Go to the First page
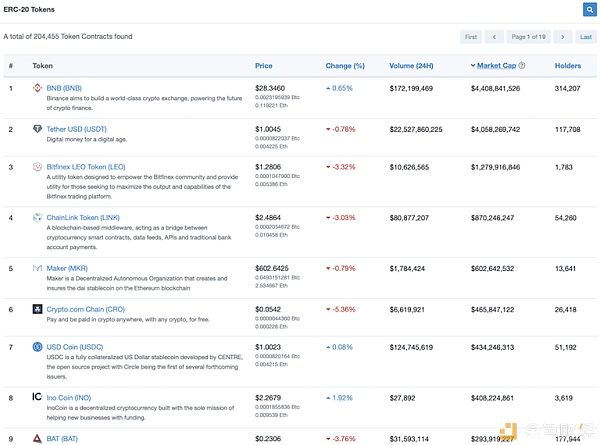The height and width of the screenshot is (445, 600). [470, 37]
